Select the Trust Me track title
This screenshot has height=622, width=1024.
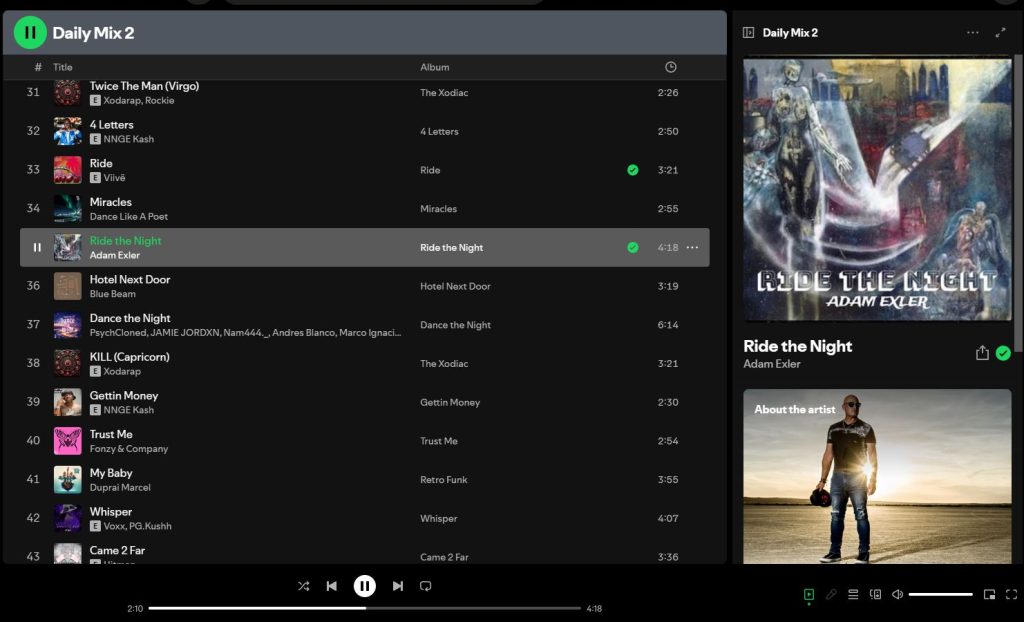pyautogui.click(x=111, y=434)
